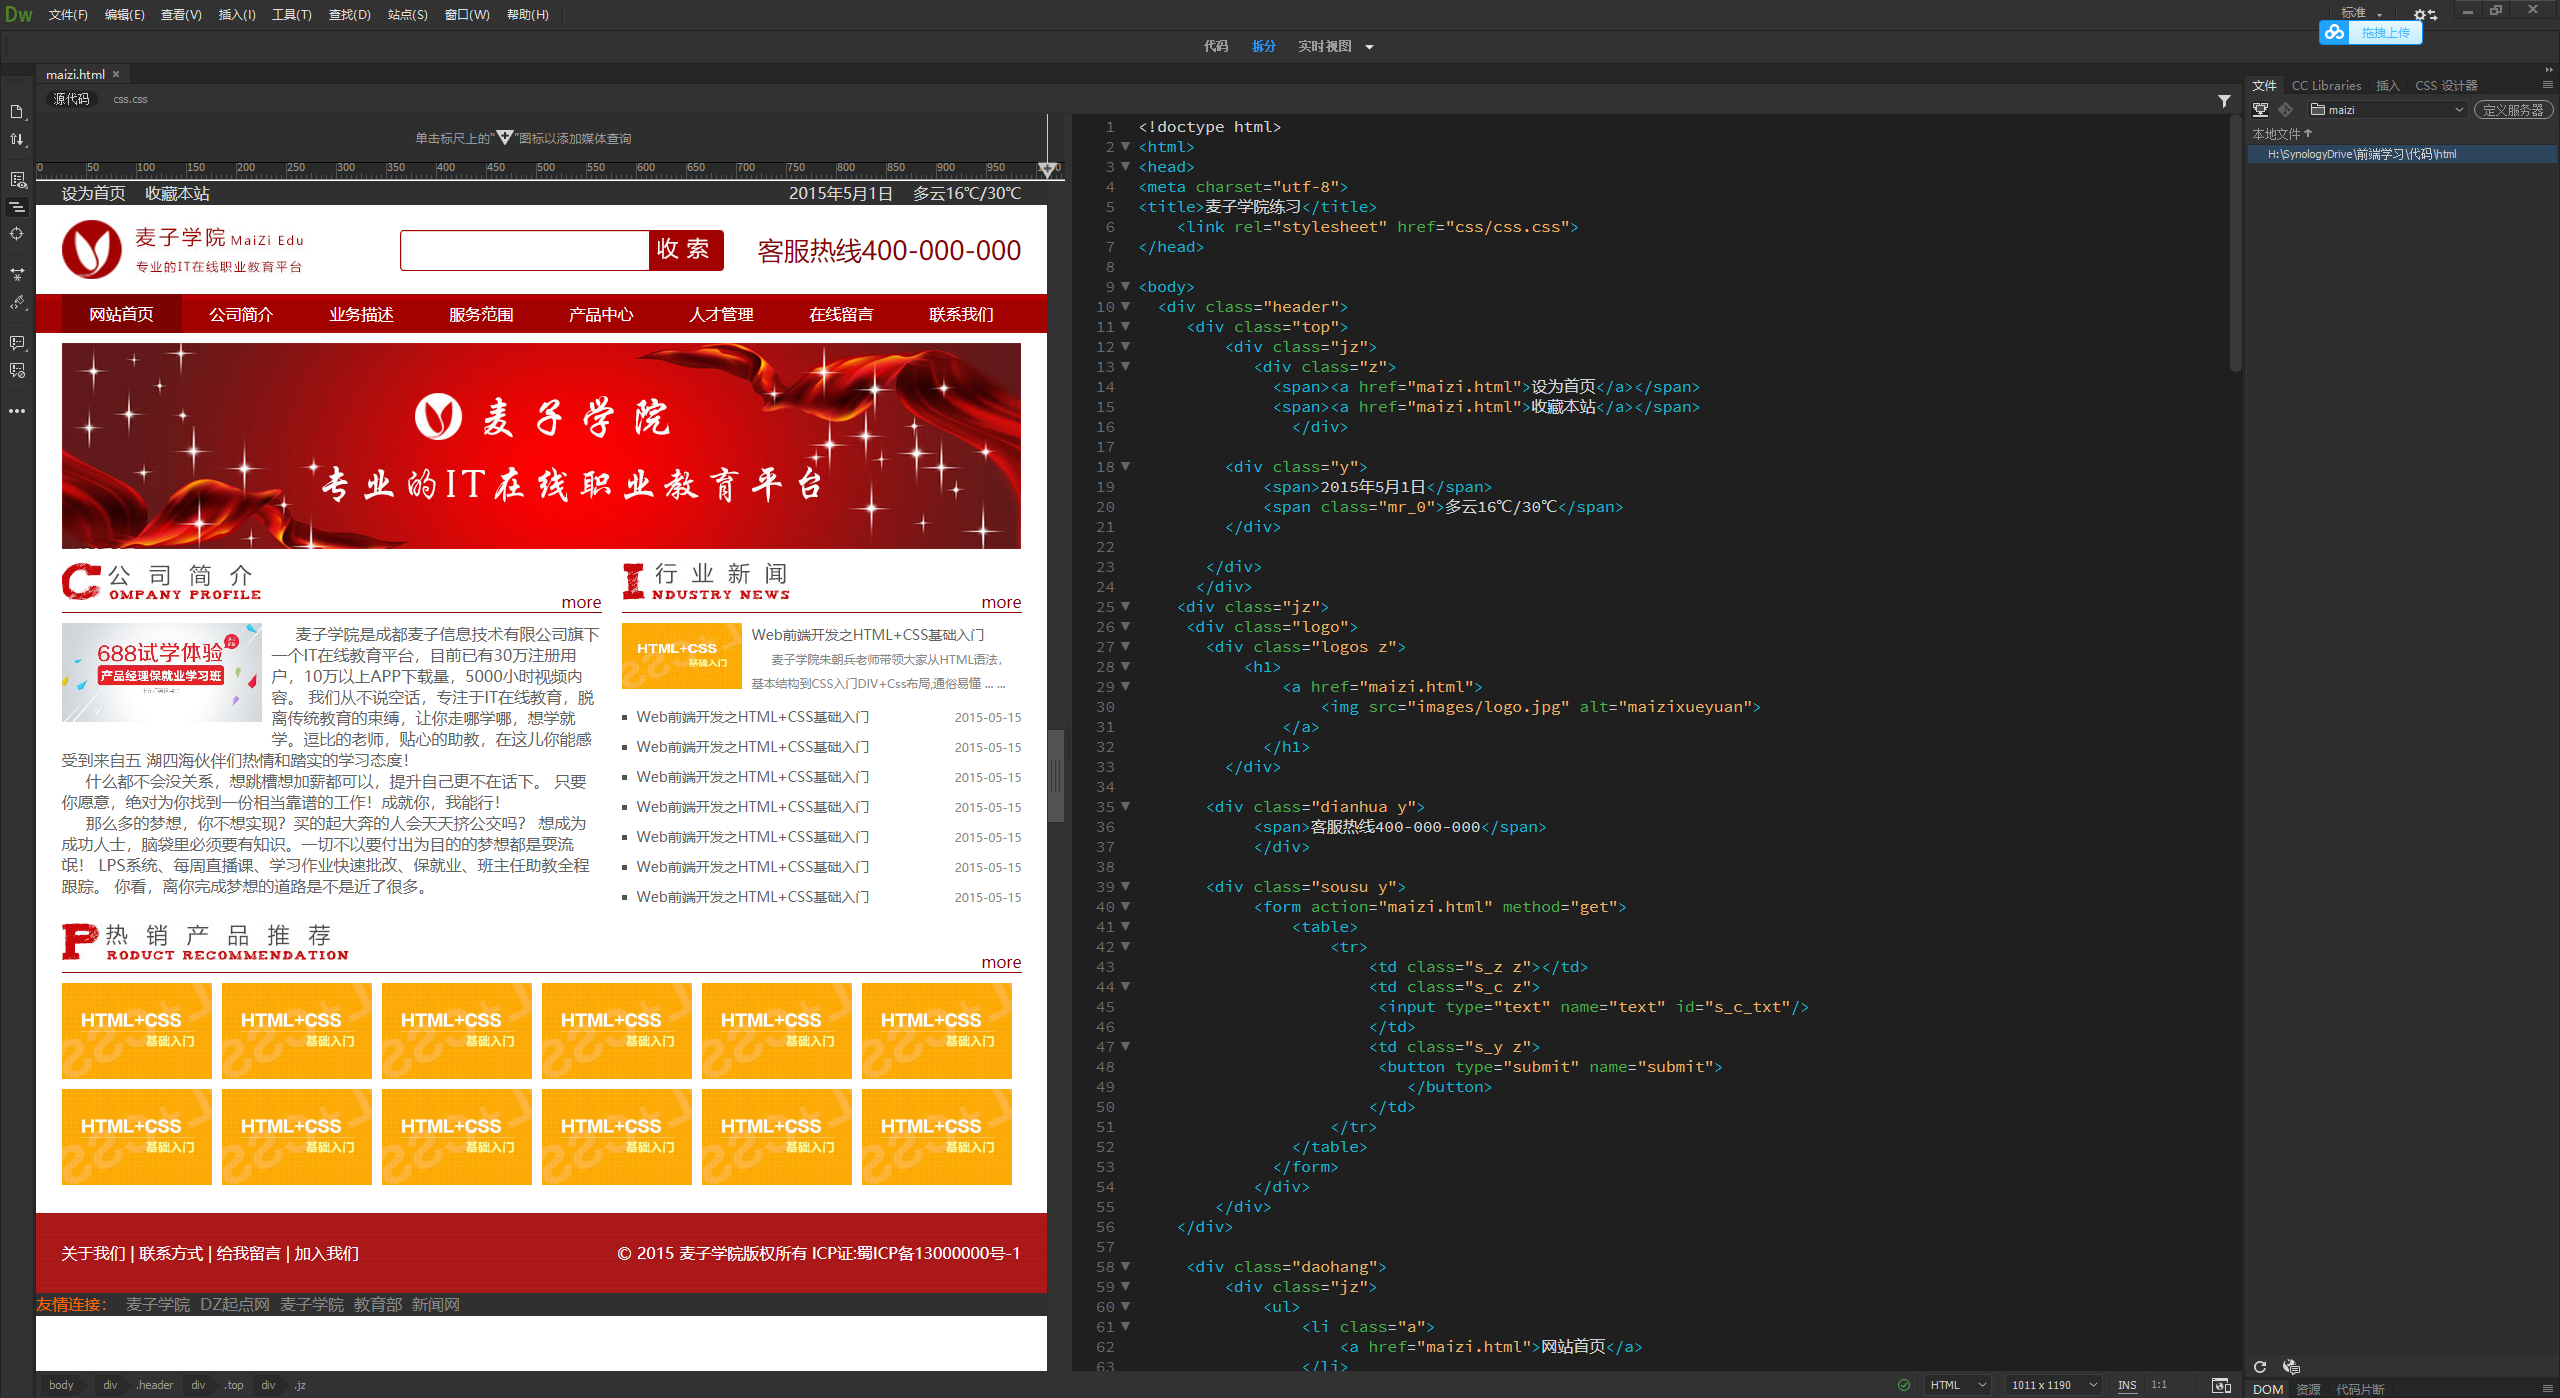
Task: Click the filter funnel icon above the code pane
Action: coord(2224,101)
